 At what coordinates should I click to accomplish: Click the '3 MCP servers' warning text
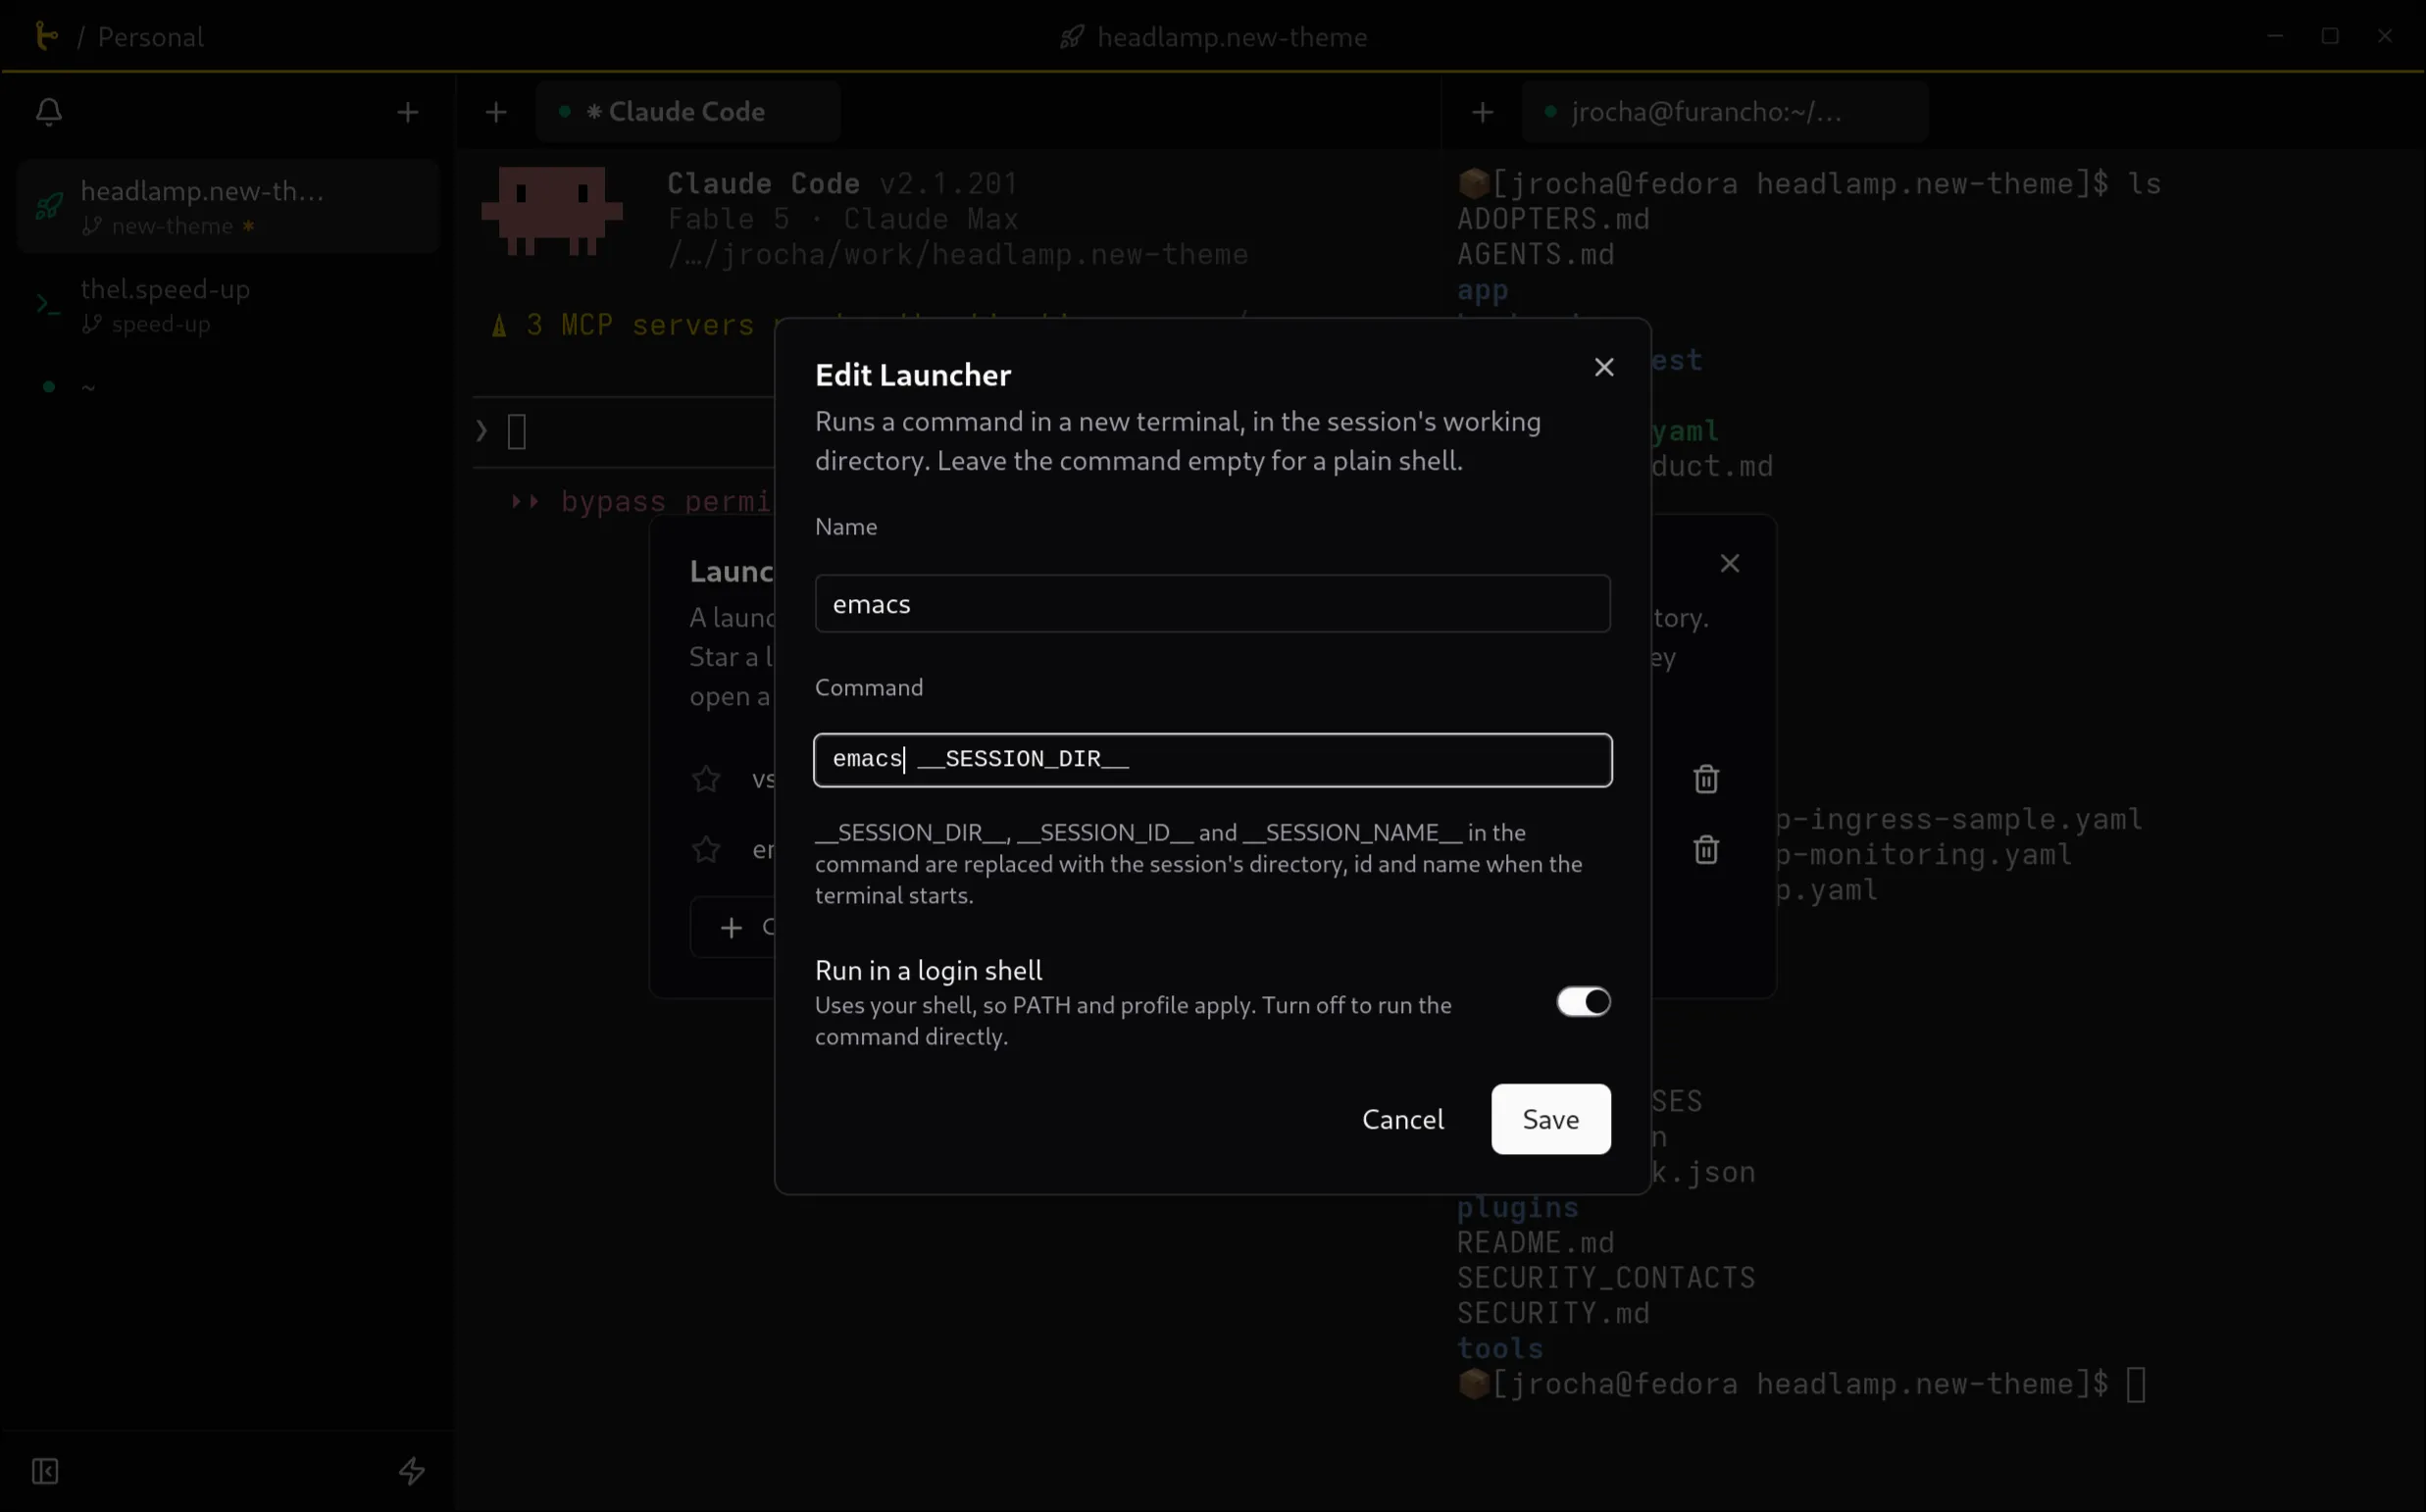640,325
